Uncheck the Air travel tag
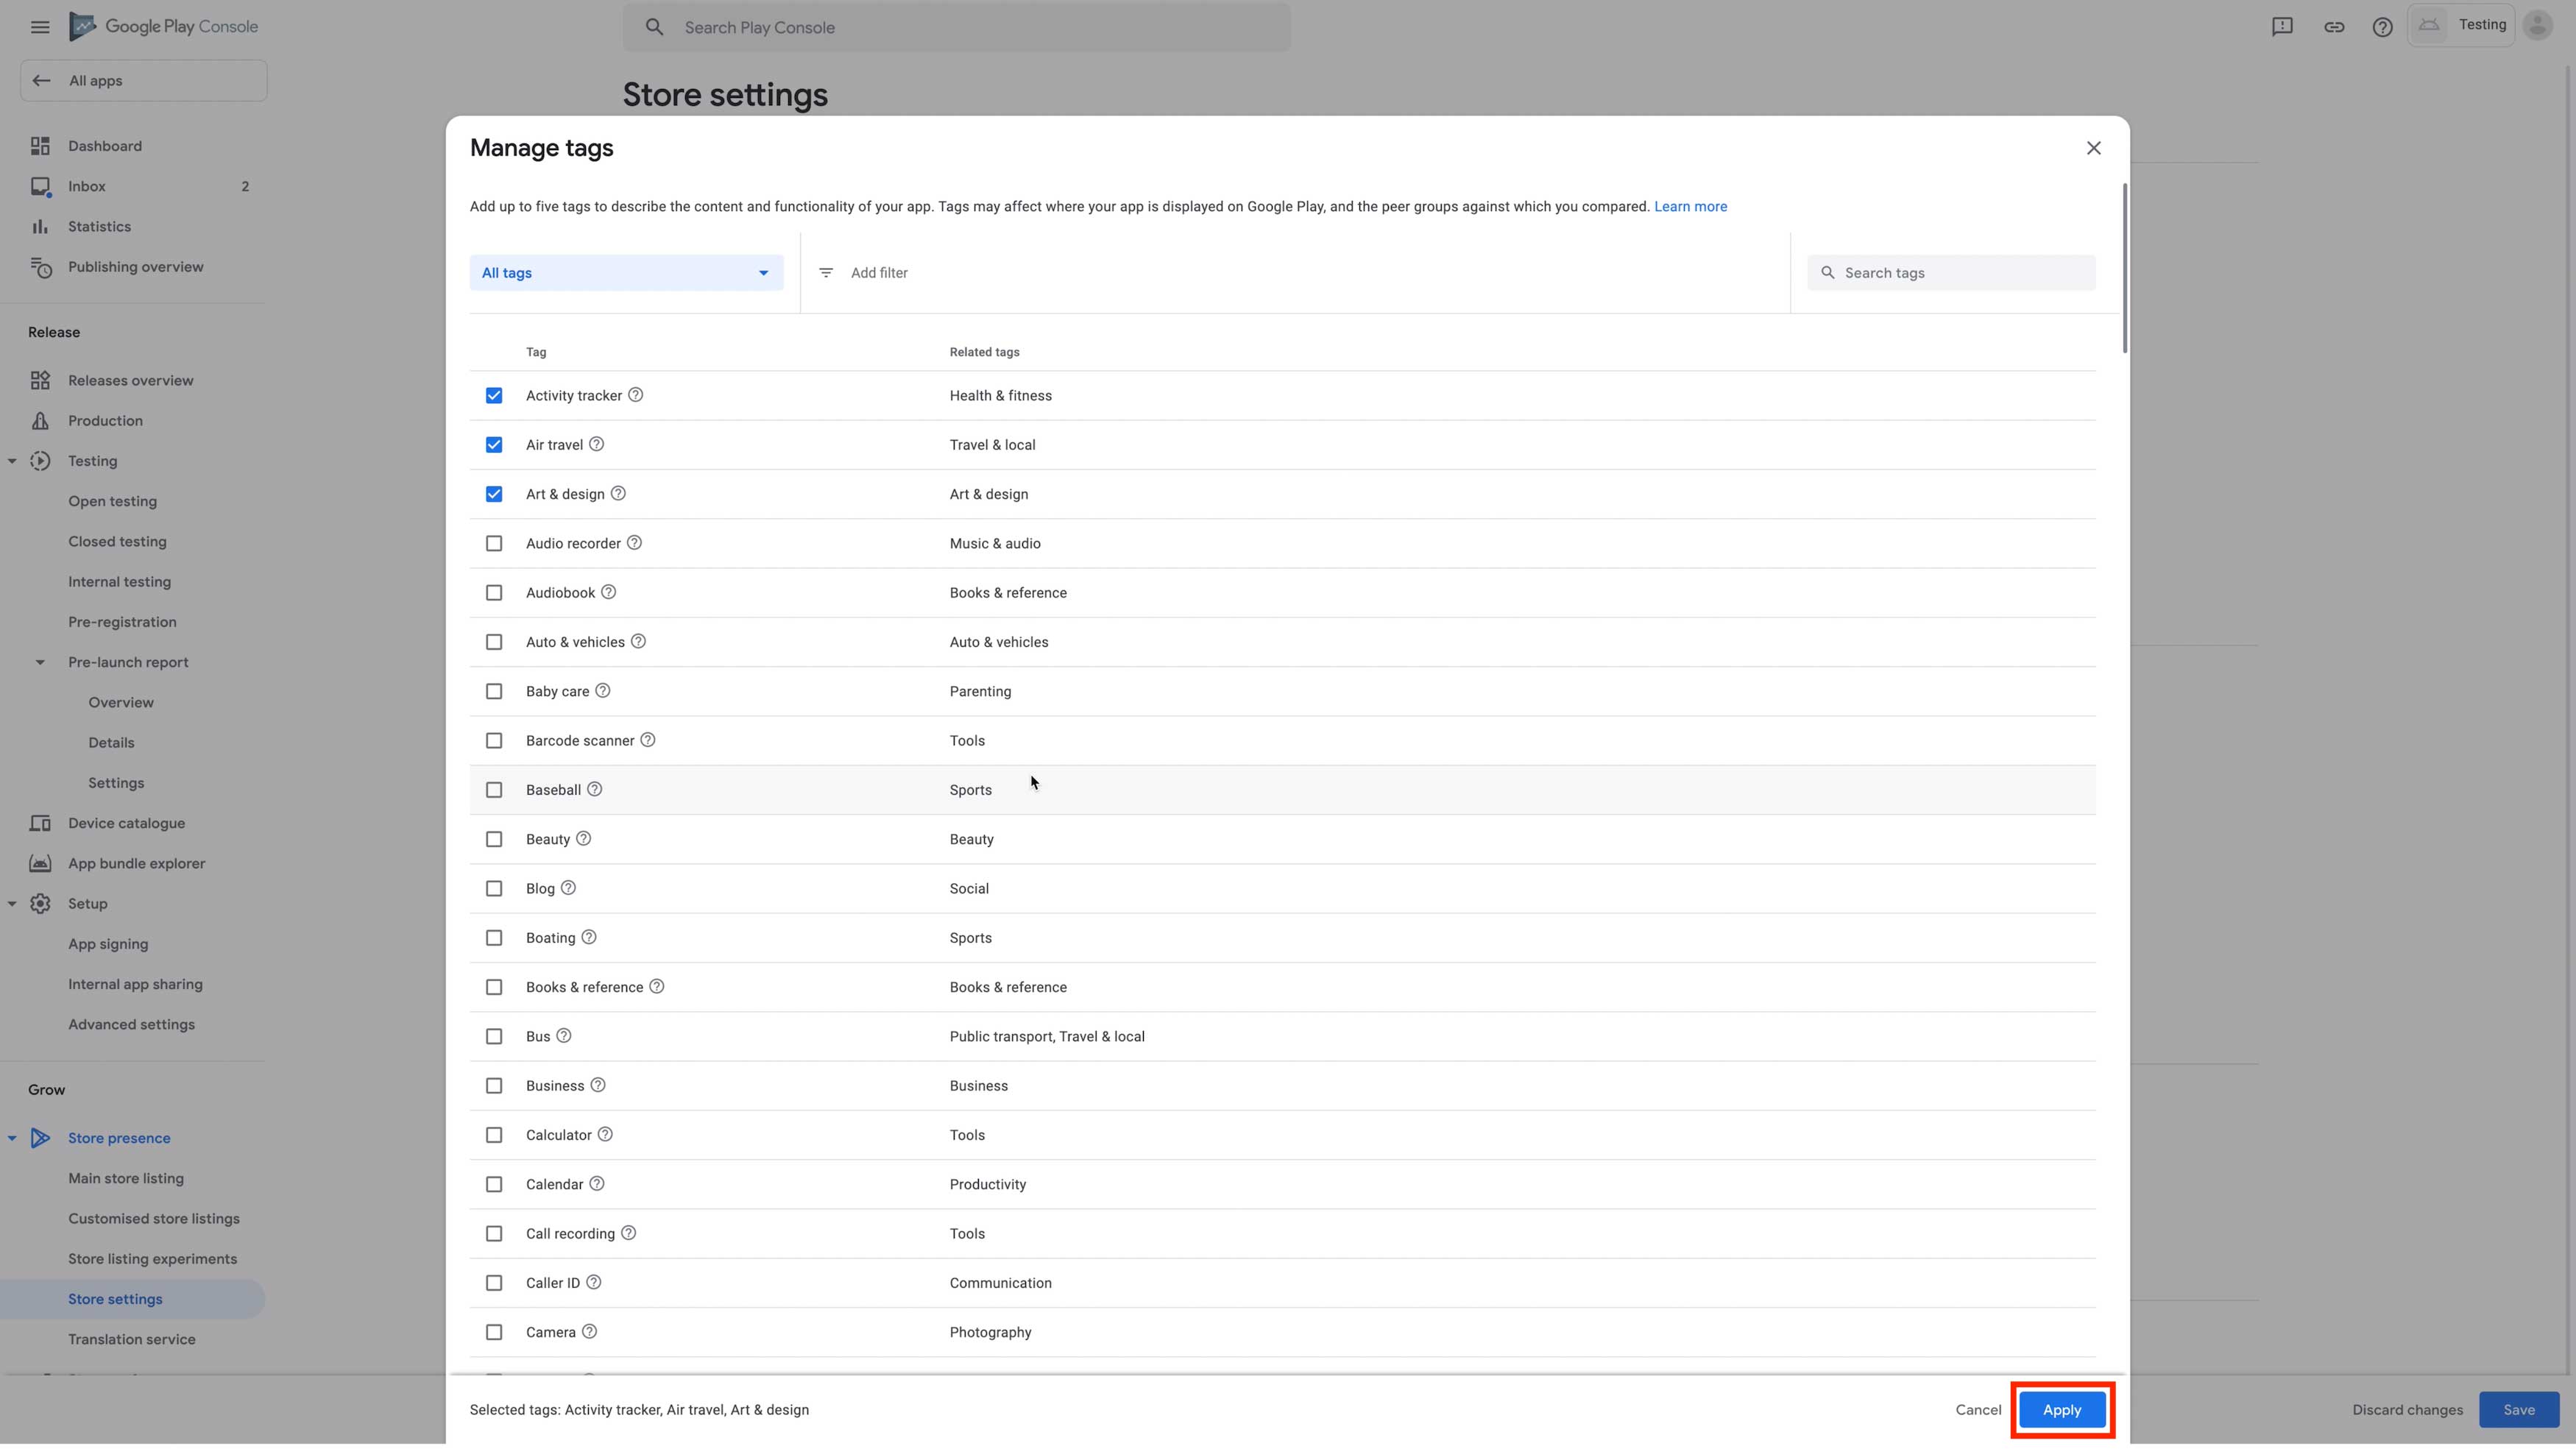The image size is (2576, 1449). coord(494,445)
